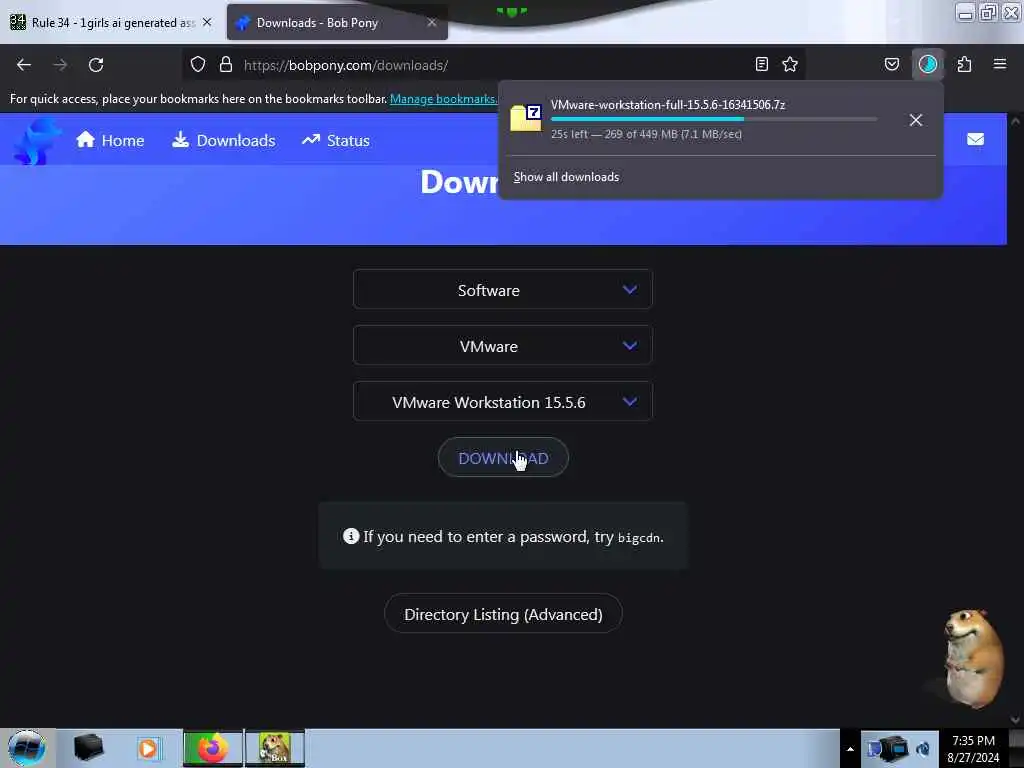Close the Rule 34 tab

(207, 22)
